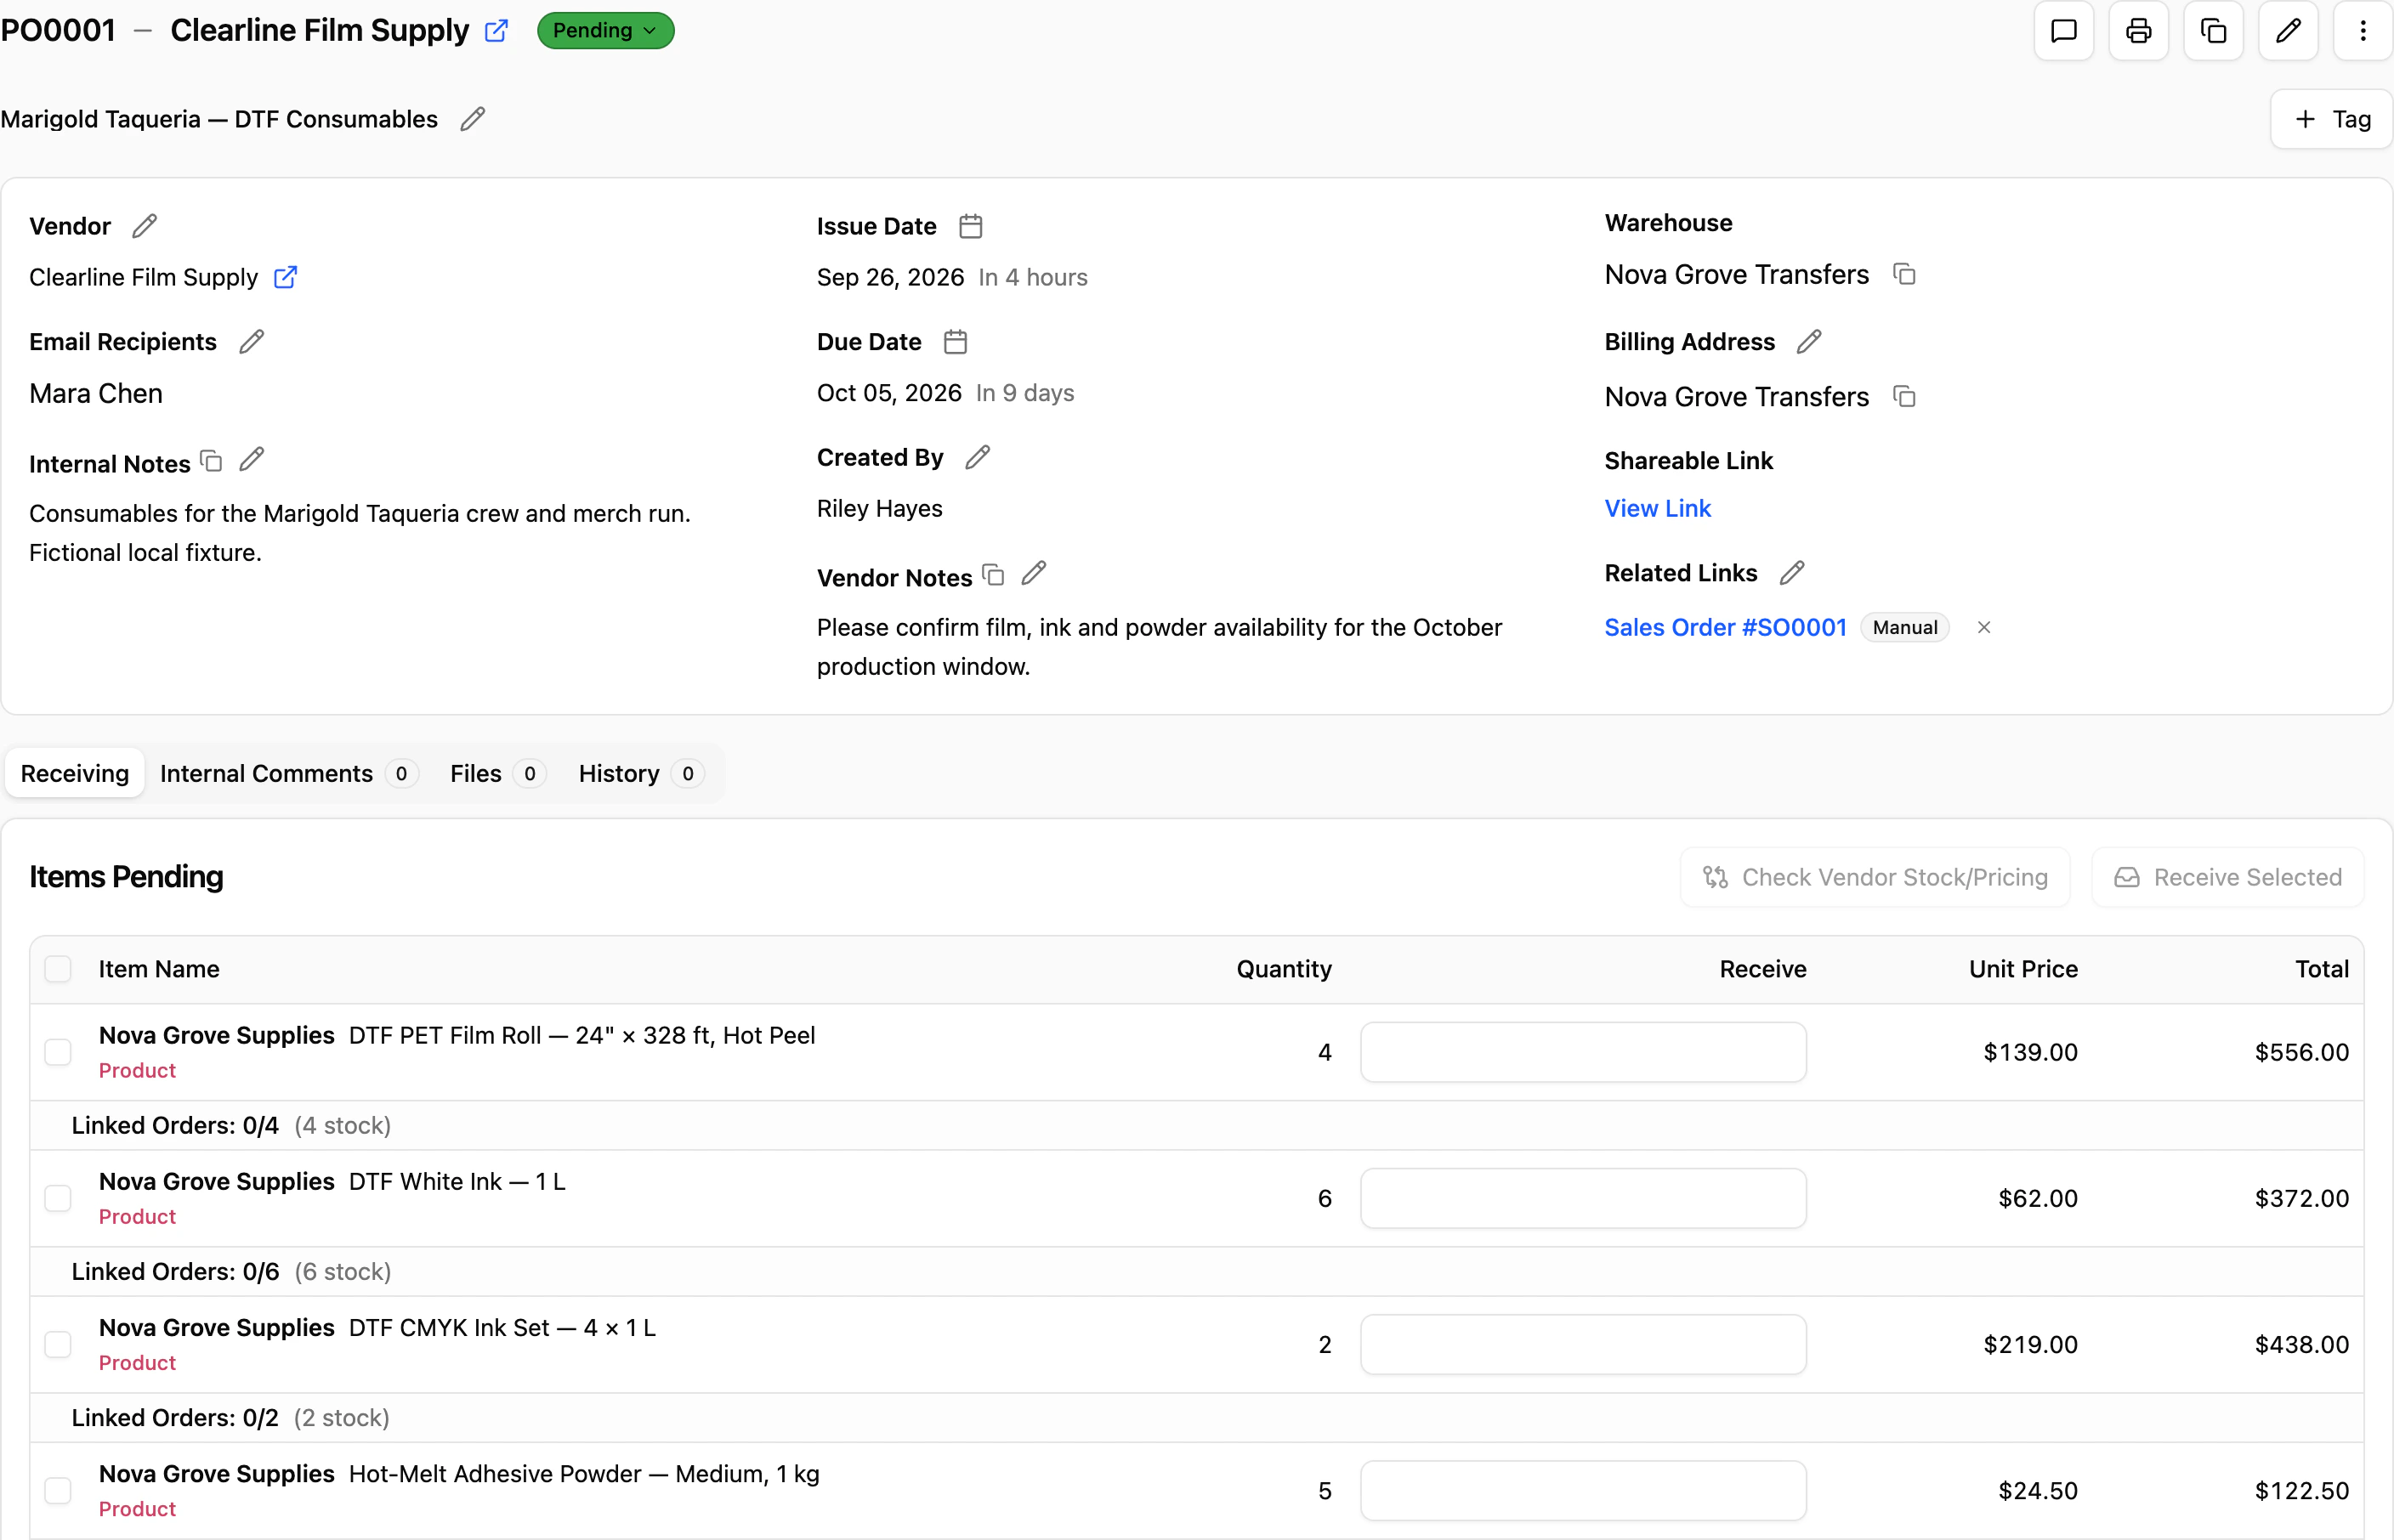This screenshot has height=1540, width=2394.
Task: Select the DTF White Ink checkbox
Action: pos(58,1199)
